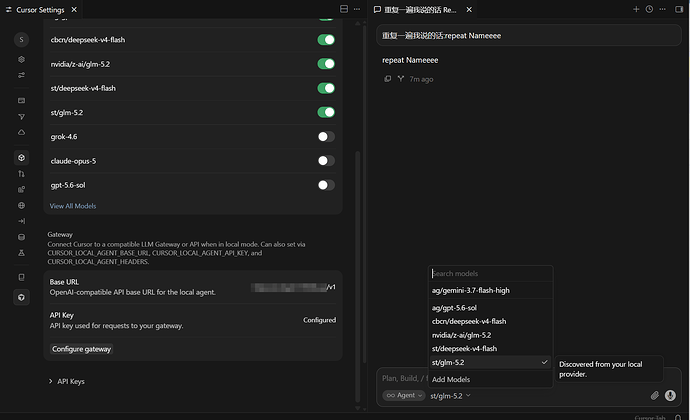Focus the Search models field
Image resolution: width=690 pixels, height=420 pixels.
click(x=490, y=273)
